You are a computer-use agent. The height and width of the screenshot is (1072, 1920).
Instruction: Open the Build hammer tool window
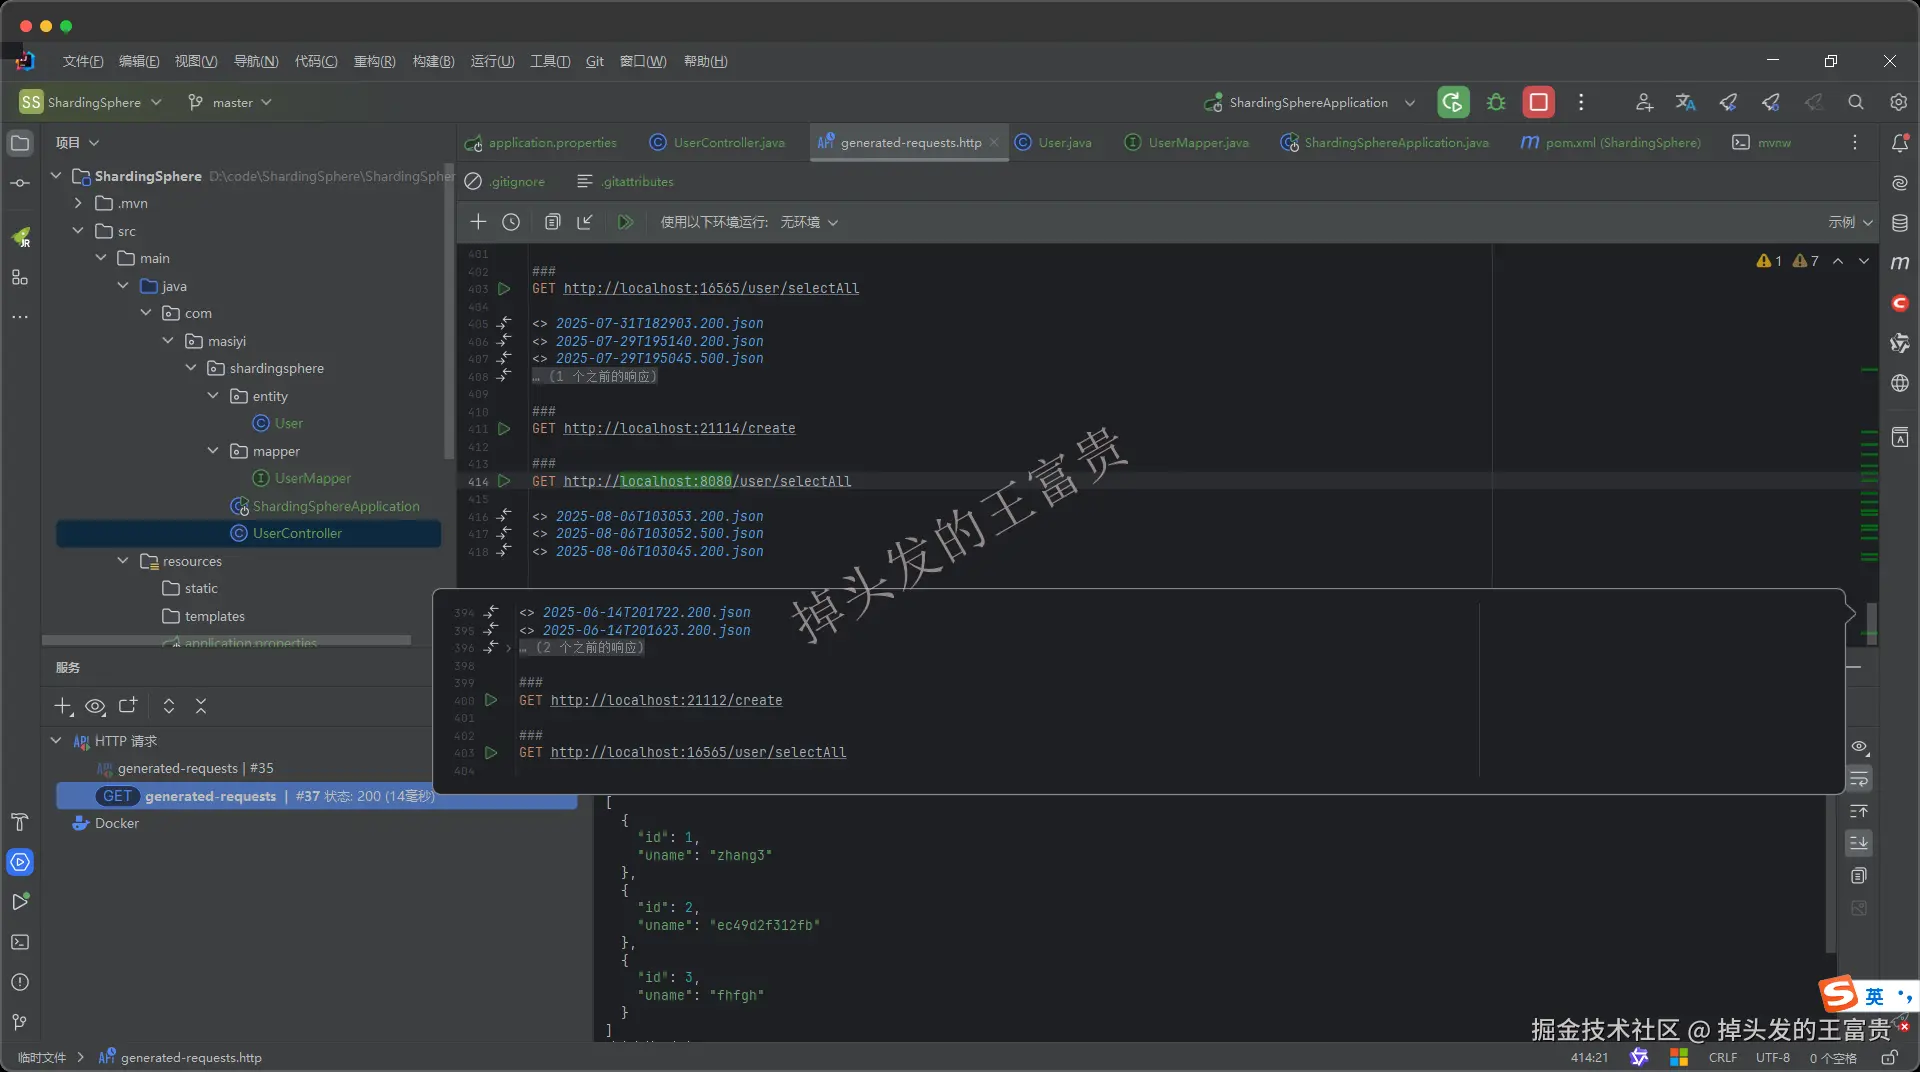(20, 822)
